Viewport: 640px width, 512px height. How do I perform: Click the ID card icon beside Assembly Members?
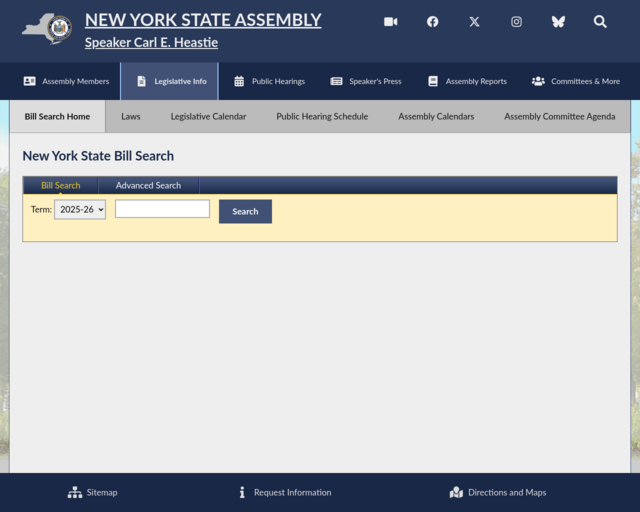[x=29, y=81]
